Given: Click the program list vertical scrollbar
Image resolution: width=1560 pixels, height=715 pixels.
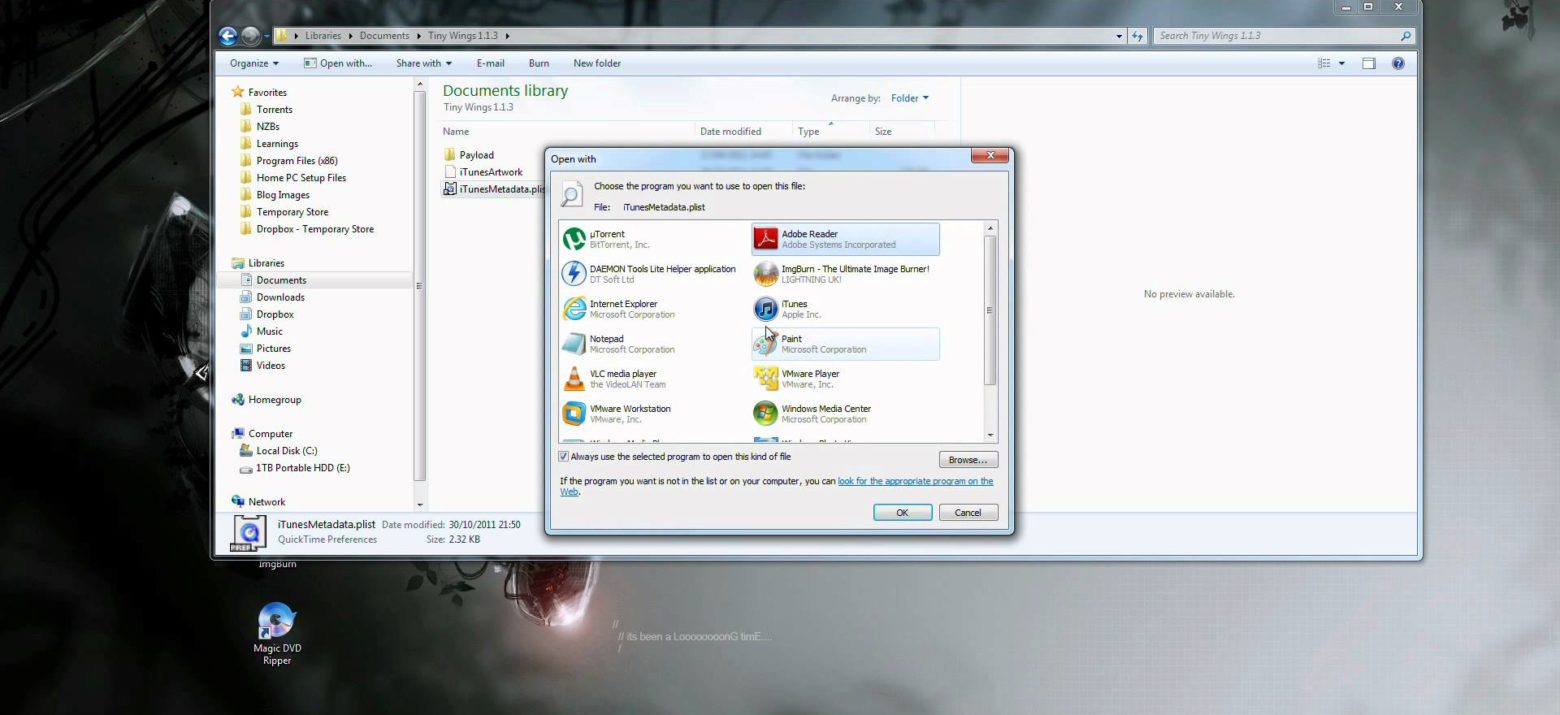Looking at the screenshot, I should point(990,310).
